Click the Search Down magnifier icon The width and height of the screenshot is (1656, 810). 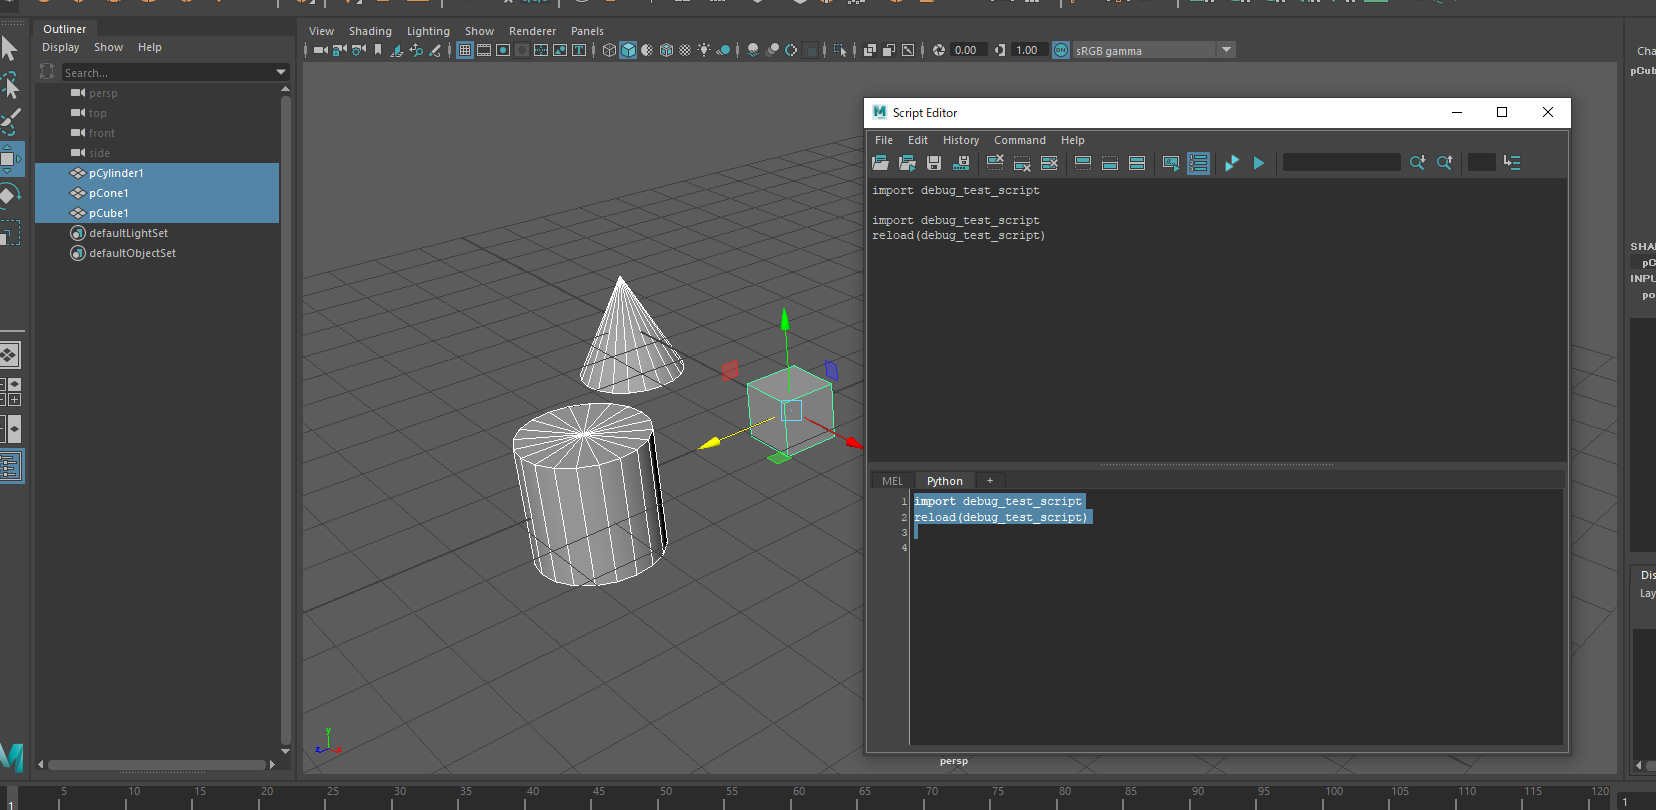pos(1417,163)
